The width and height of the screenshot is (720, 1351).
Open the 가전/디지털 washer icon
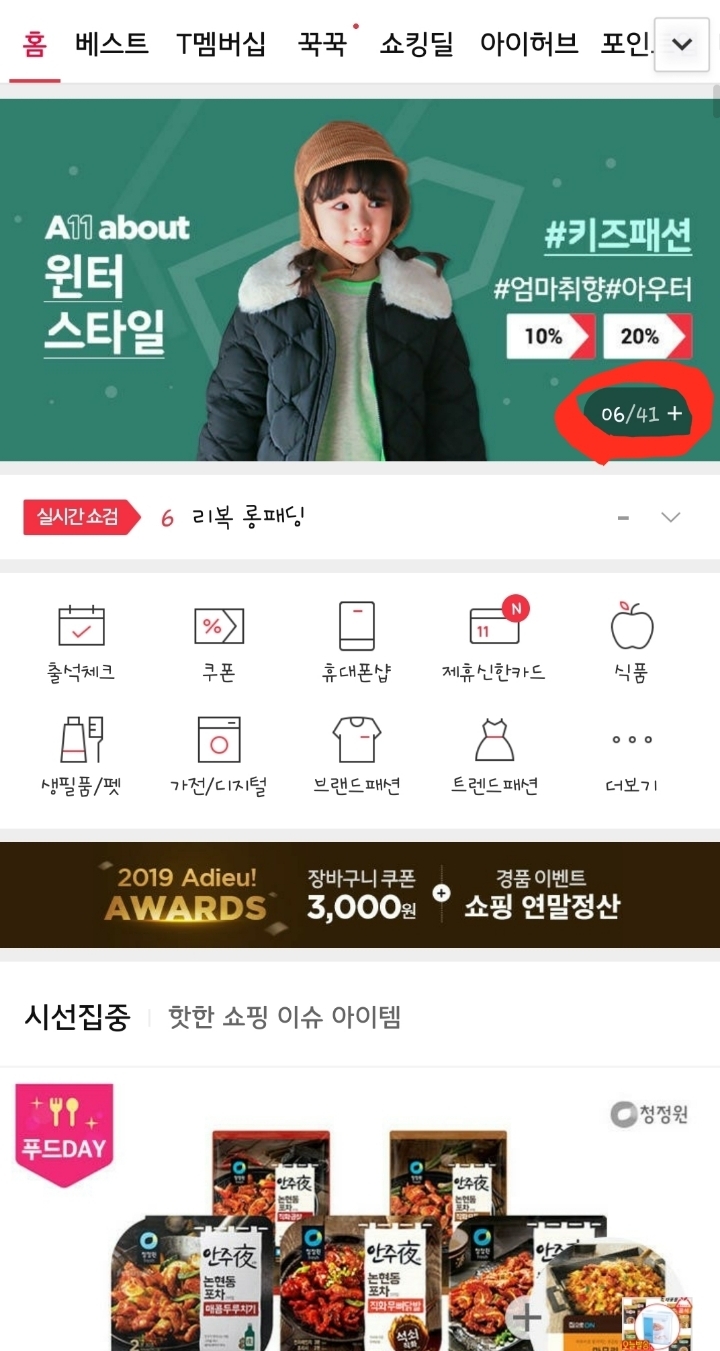tap(219, 740)
